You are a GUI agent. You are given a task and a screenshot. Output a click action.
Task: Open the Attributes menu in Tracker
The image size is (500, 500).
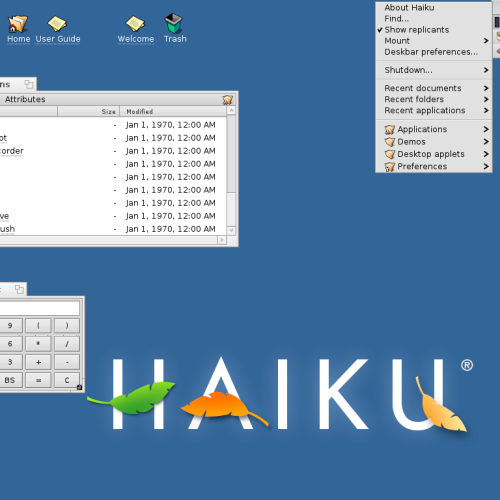click(25, 99)
